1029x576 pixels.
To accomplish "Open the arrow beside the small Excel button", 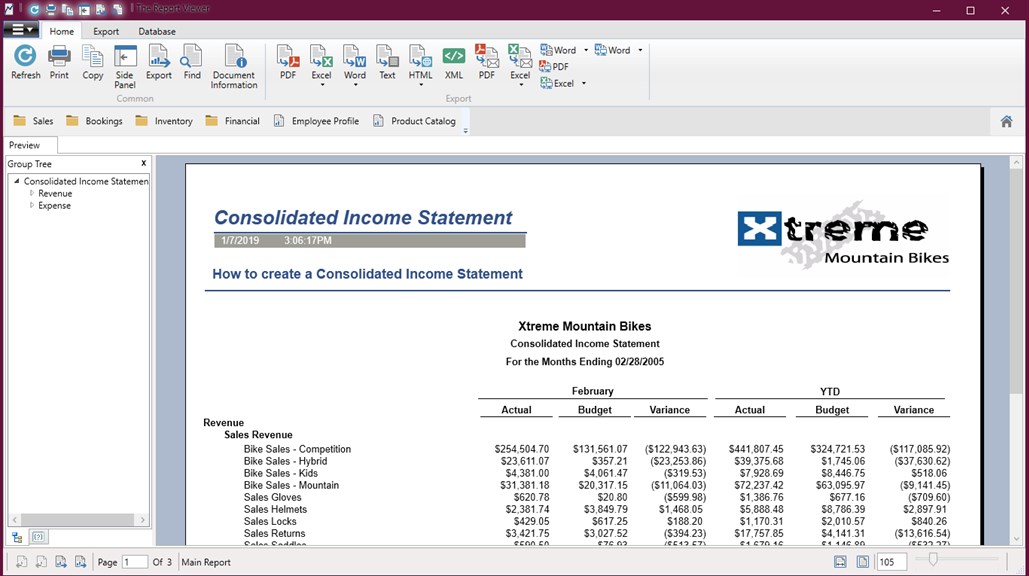I will tap(583, 83).
